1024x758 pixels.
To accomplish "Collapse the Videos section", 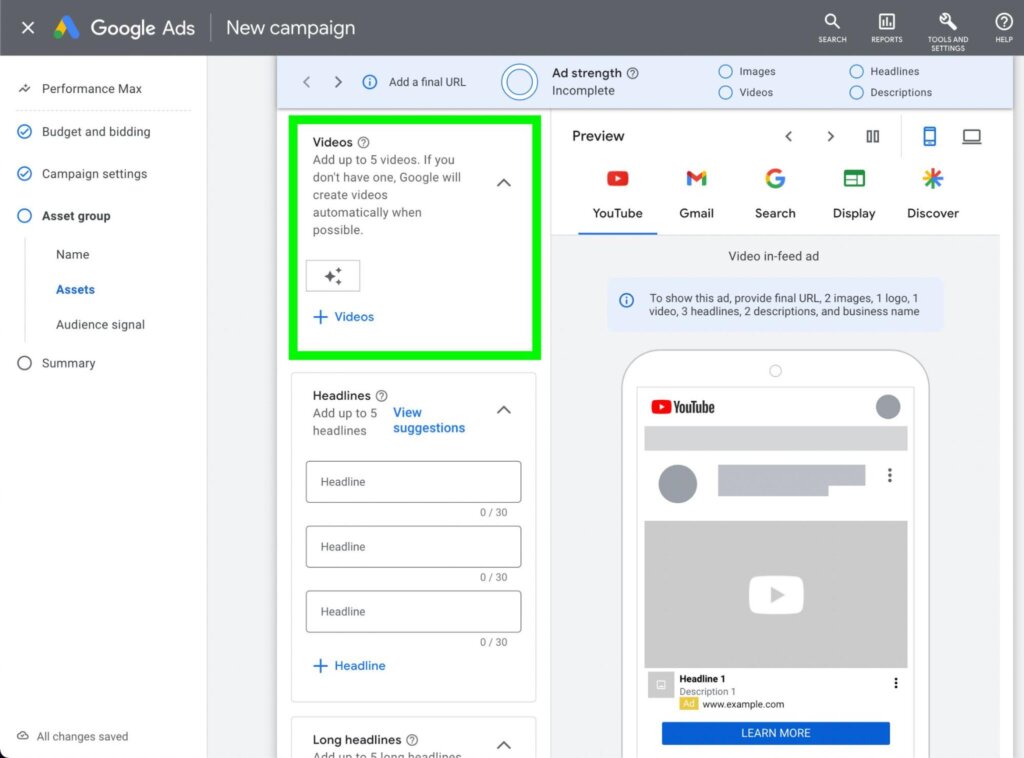I will pyautogui.click(x=504, y=183).
